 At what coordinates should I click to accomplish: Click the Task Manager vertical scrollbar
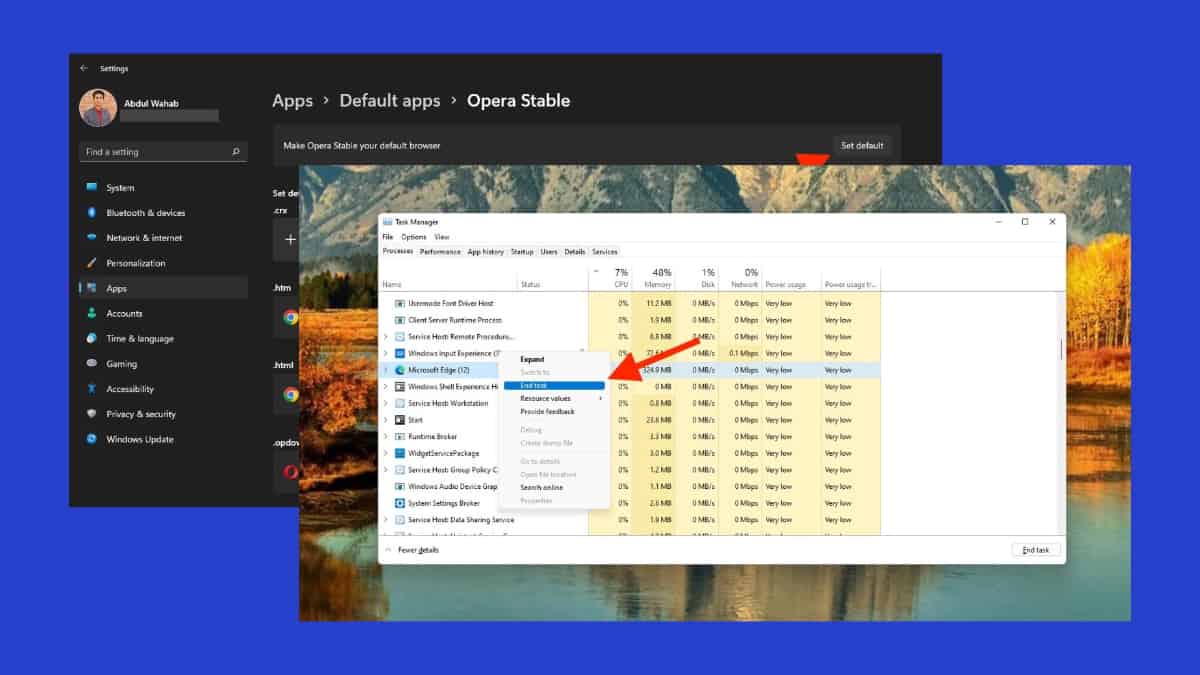pos(1061,350)
